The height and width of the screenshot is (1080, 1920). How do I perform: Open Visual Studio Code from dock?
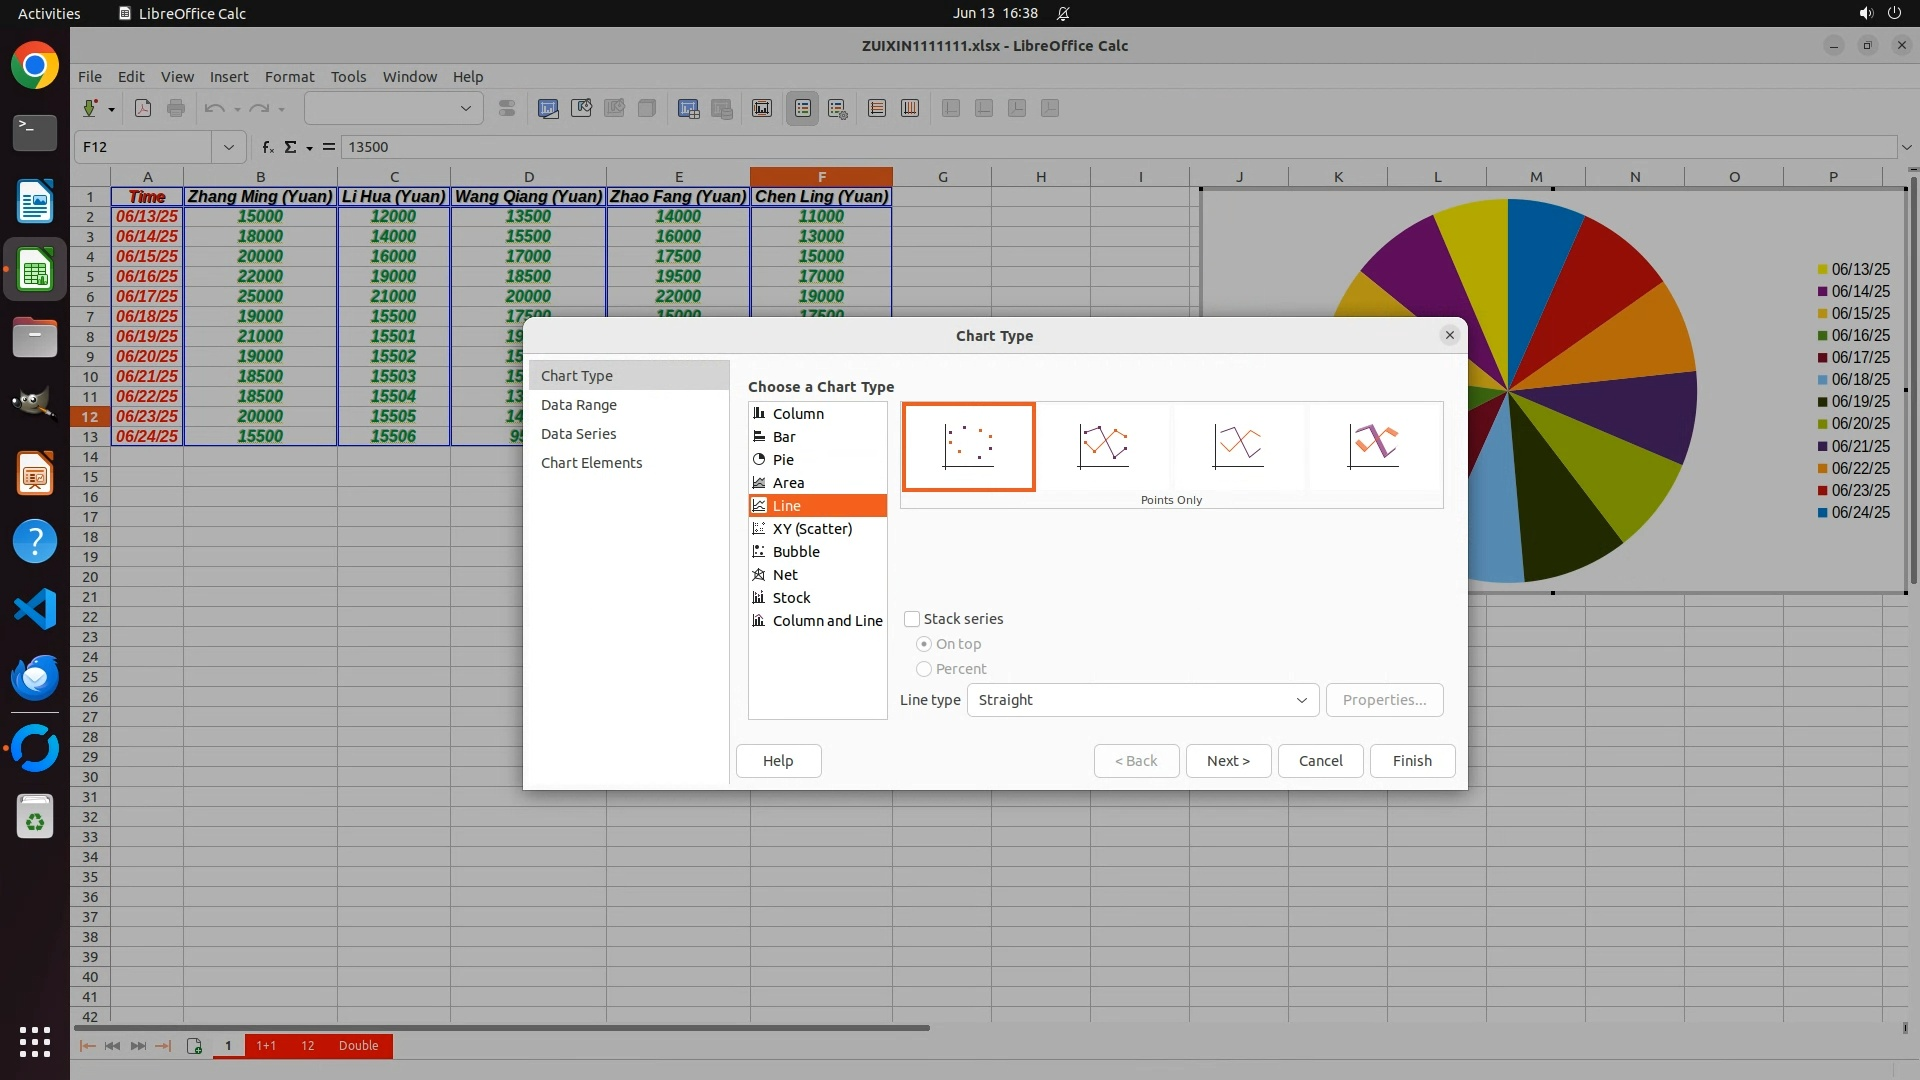[x=35, y=609]
